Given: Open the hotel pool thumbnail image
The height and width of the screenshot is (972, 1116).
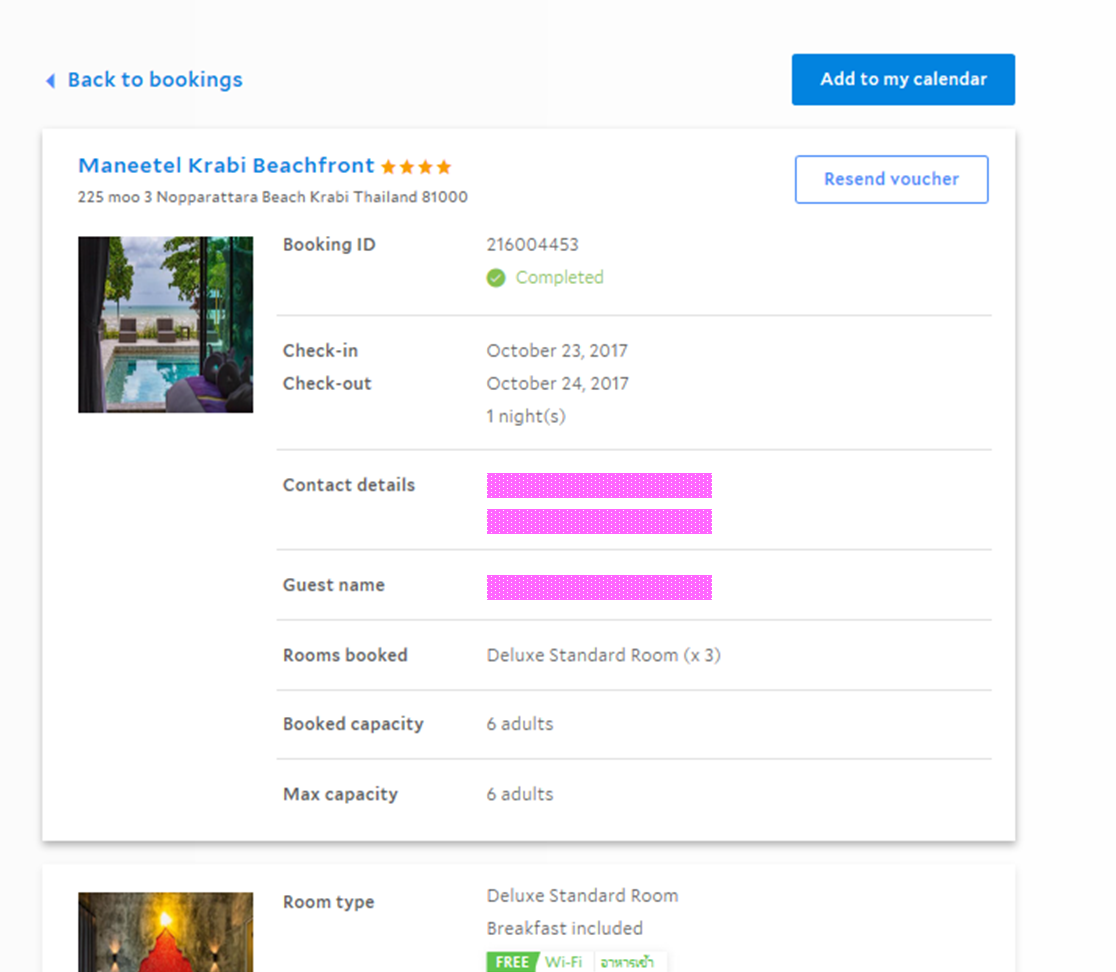Looking at the screenshot, I should tap(165, 324).
